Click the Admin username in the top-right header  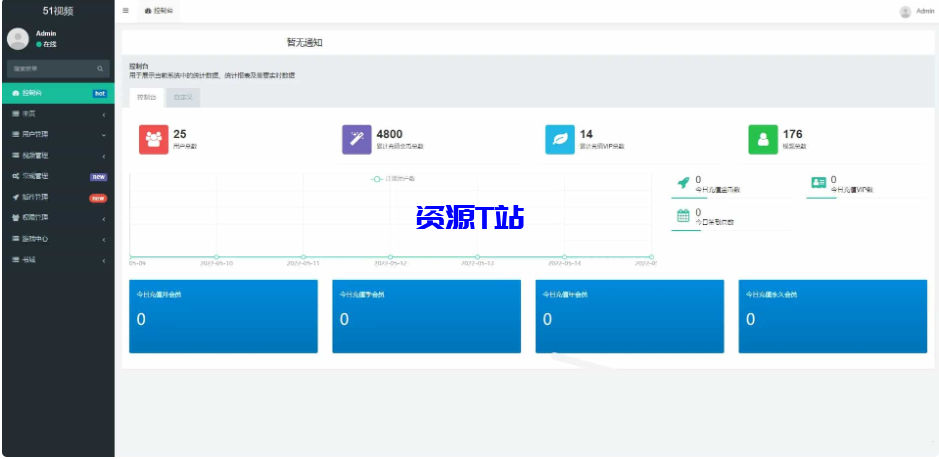[x=925, y=11]
